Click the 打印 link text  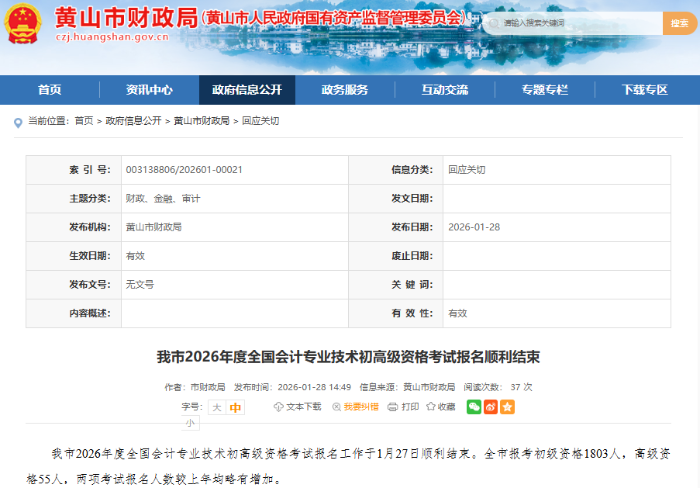coord(410,407)
